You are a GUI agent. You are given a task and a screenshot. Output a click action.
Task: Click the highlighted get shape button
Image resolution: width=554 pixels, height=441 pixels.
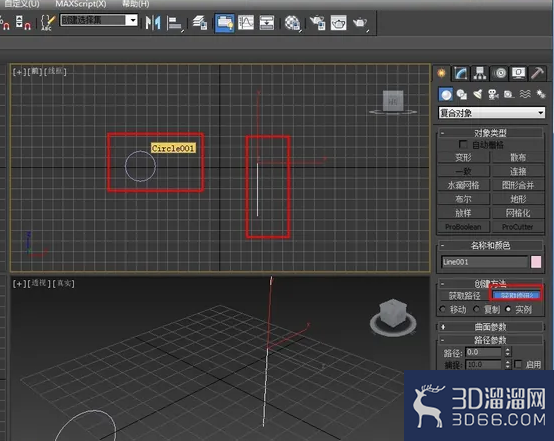tap(517, 295)
